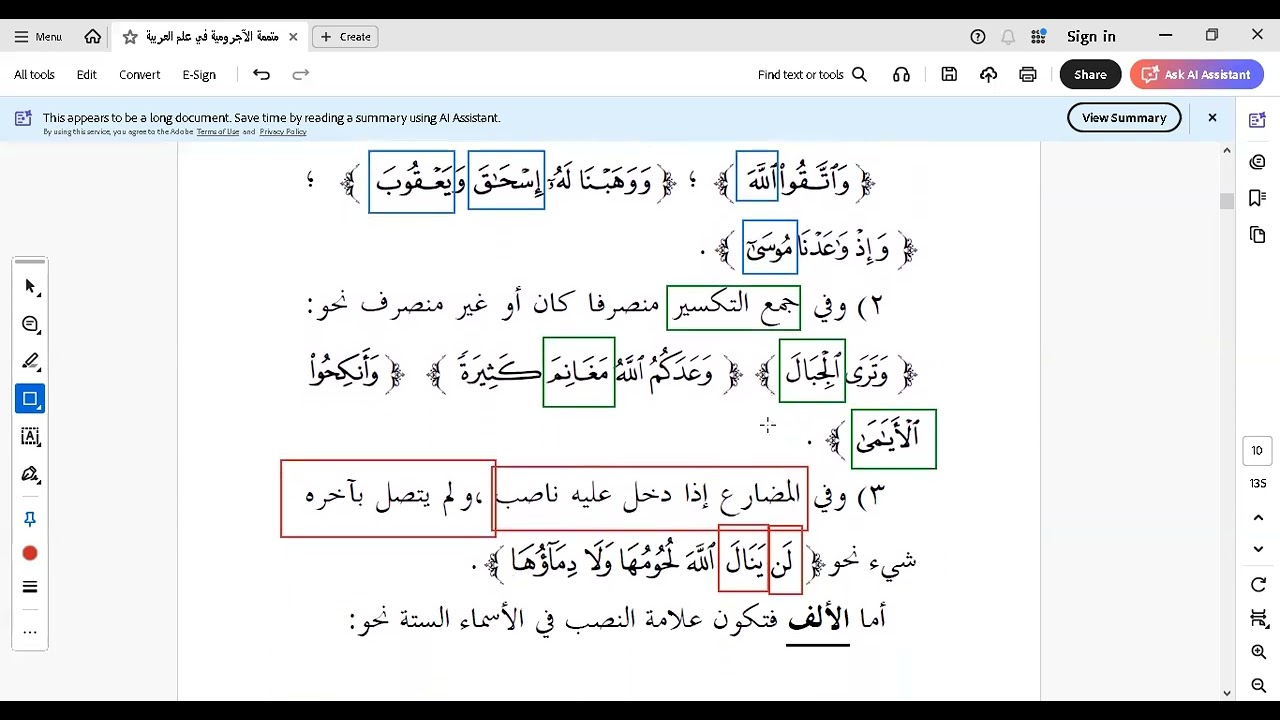The height and width of the screenshot is (720, 1280).
Task: Open the Terms of Use link
Action: (217, 132)
